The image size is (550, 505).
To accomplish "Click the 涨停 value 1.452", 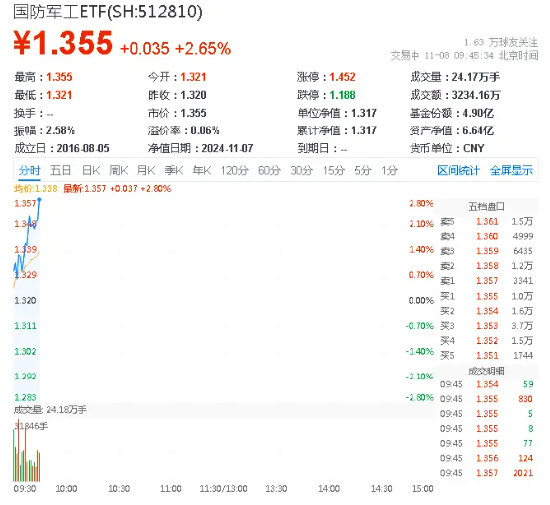I will click(342, 77).
